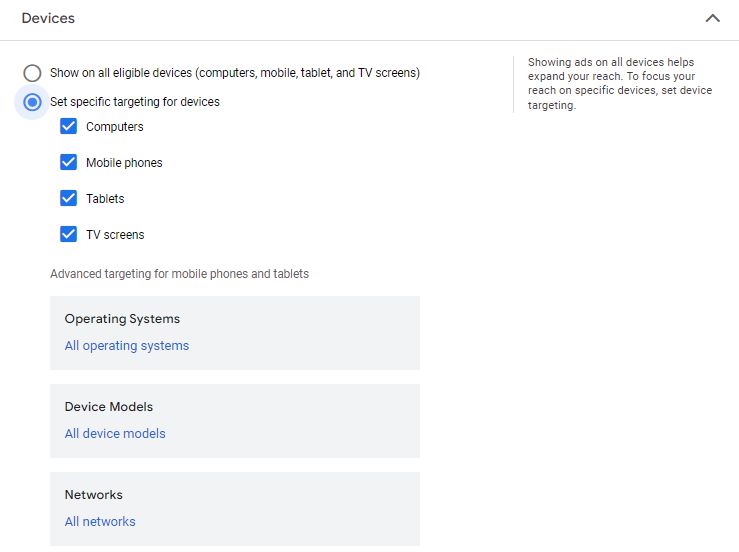Uncheck the Computers checkbox
The height and width of the screenshot is (552, 739).
click(69, 127)
